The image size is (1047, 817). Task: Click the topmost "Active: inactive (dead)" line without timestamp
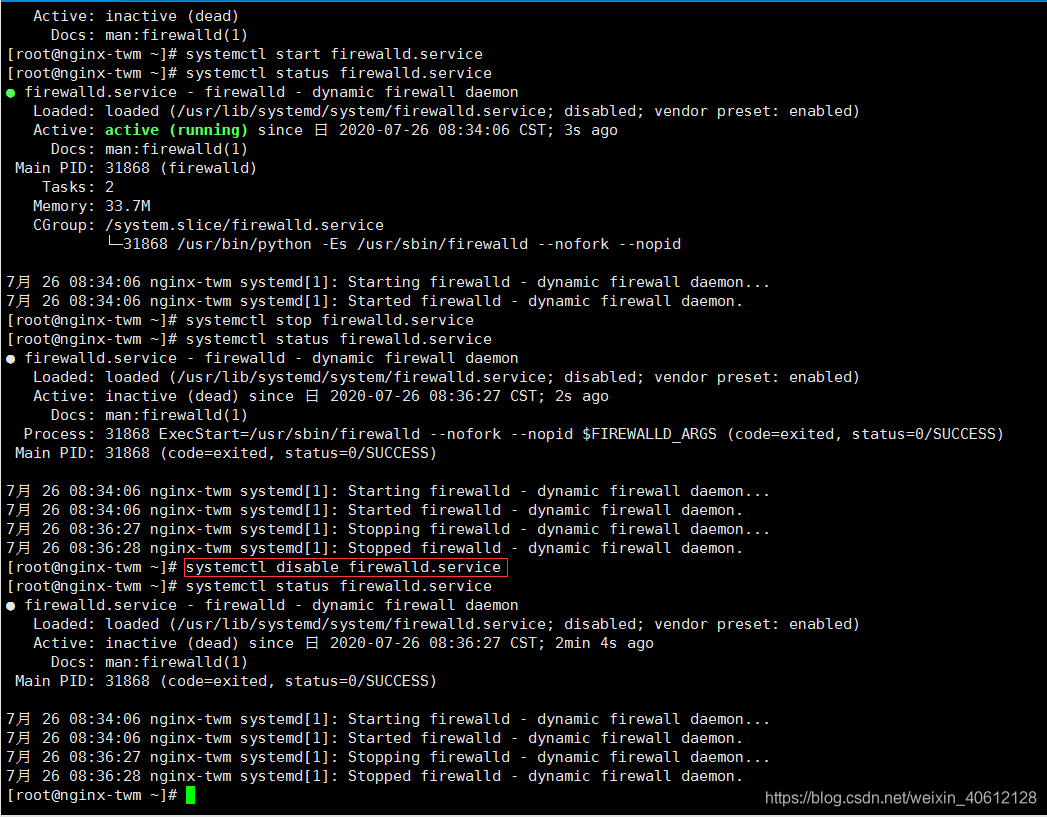coord(136,16)
